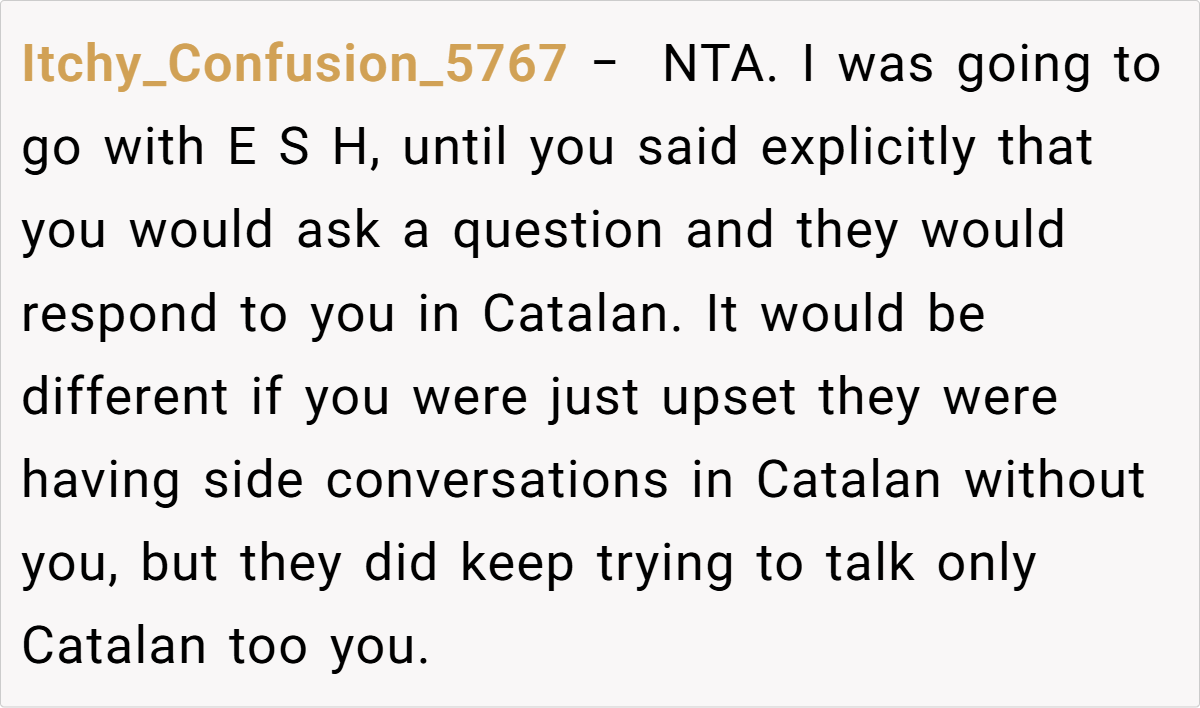Click the word 'different' in the comment
1200x708 pixels.
(x=125, y=397)
